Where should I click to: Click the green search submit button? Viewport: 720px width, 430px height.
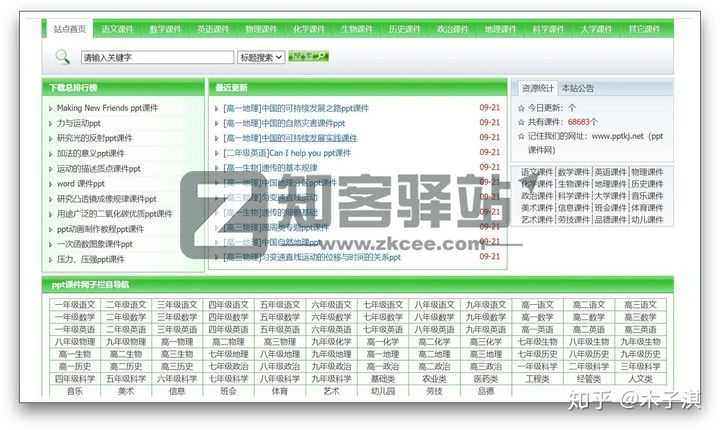pos(308,57)
